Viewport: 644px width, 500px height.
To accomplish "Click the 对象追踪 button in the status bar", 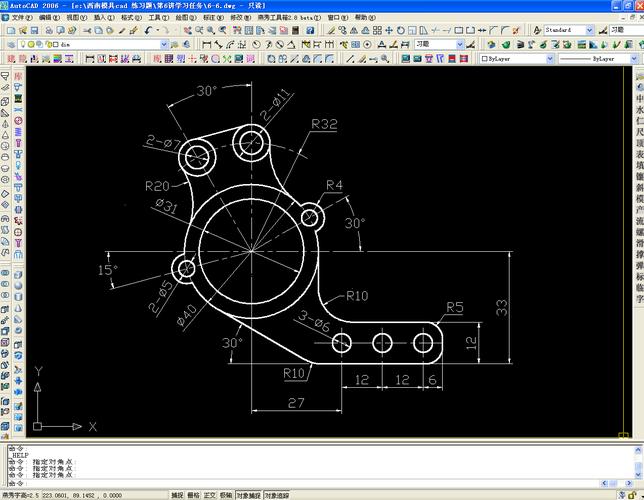I will (x=276, y=495).
